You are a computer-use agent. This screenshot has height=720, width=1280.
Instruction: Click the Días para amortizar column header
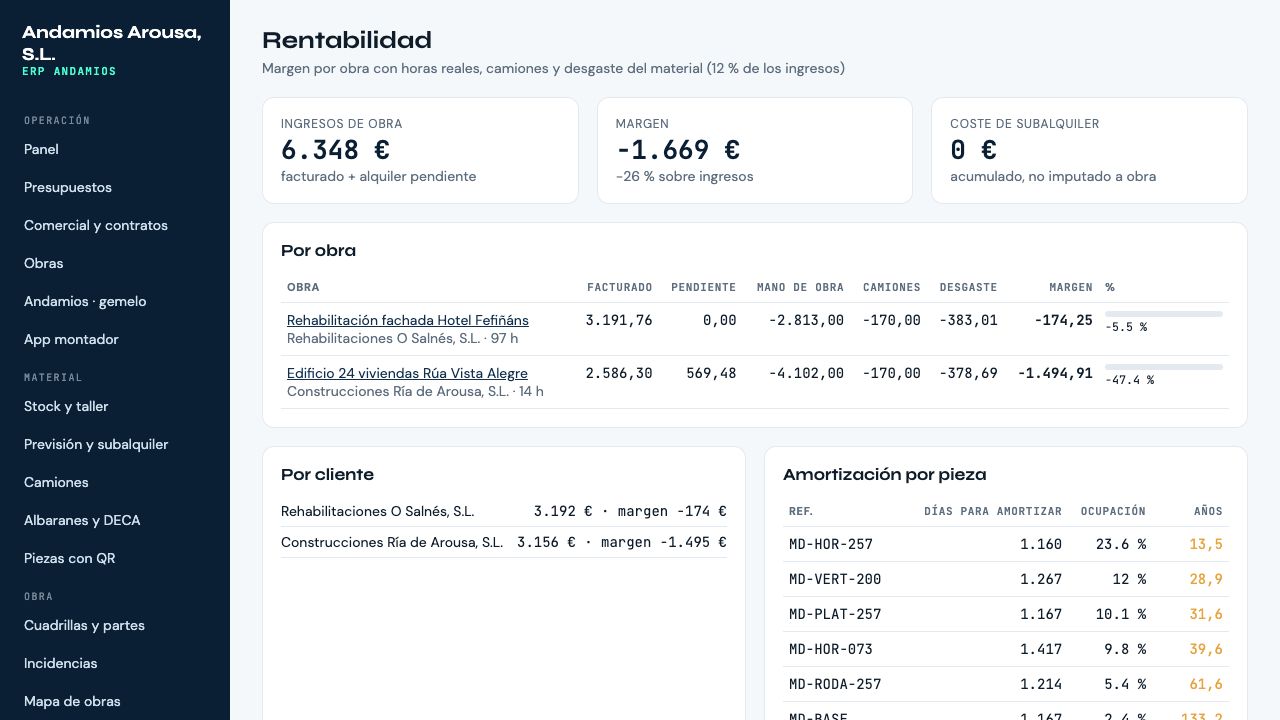coord(993,511)
